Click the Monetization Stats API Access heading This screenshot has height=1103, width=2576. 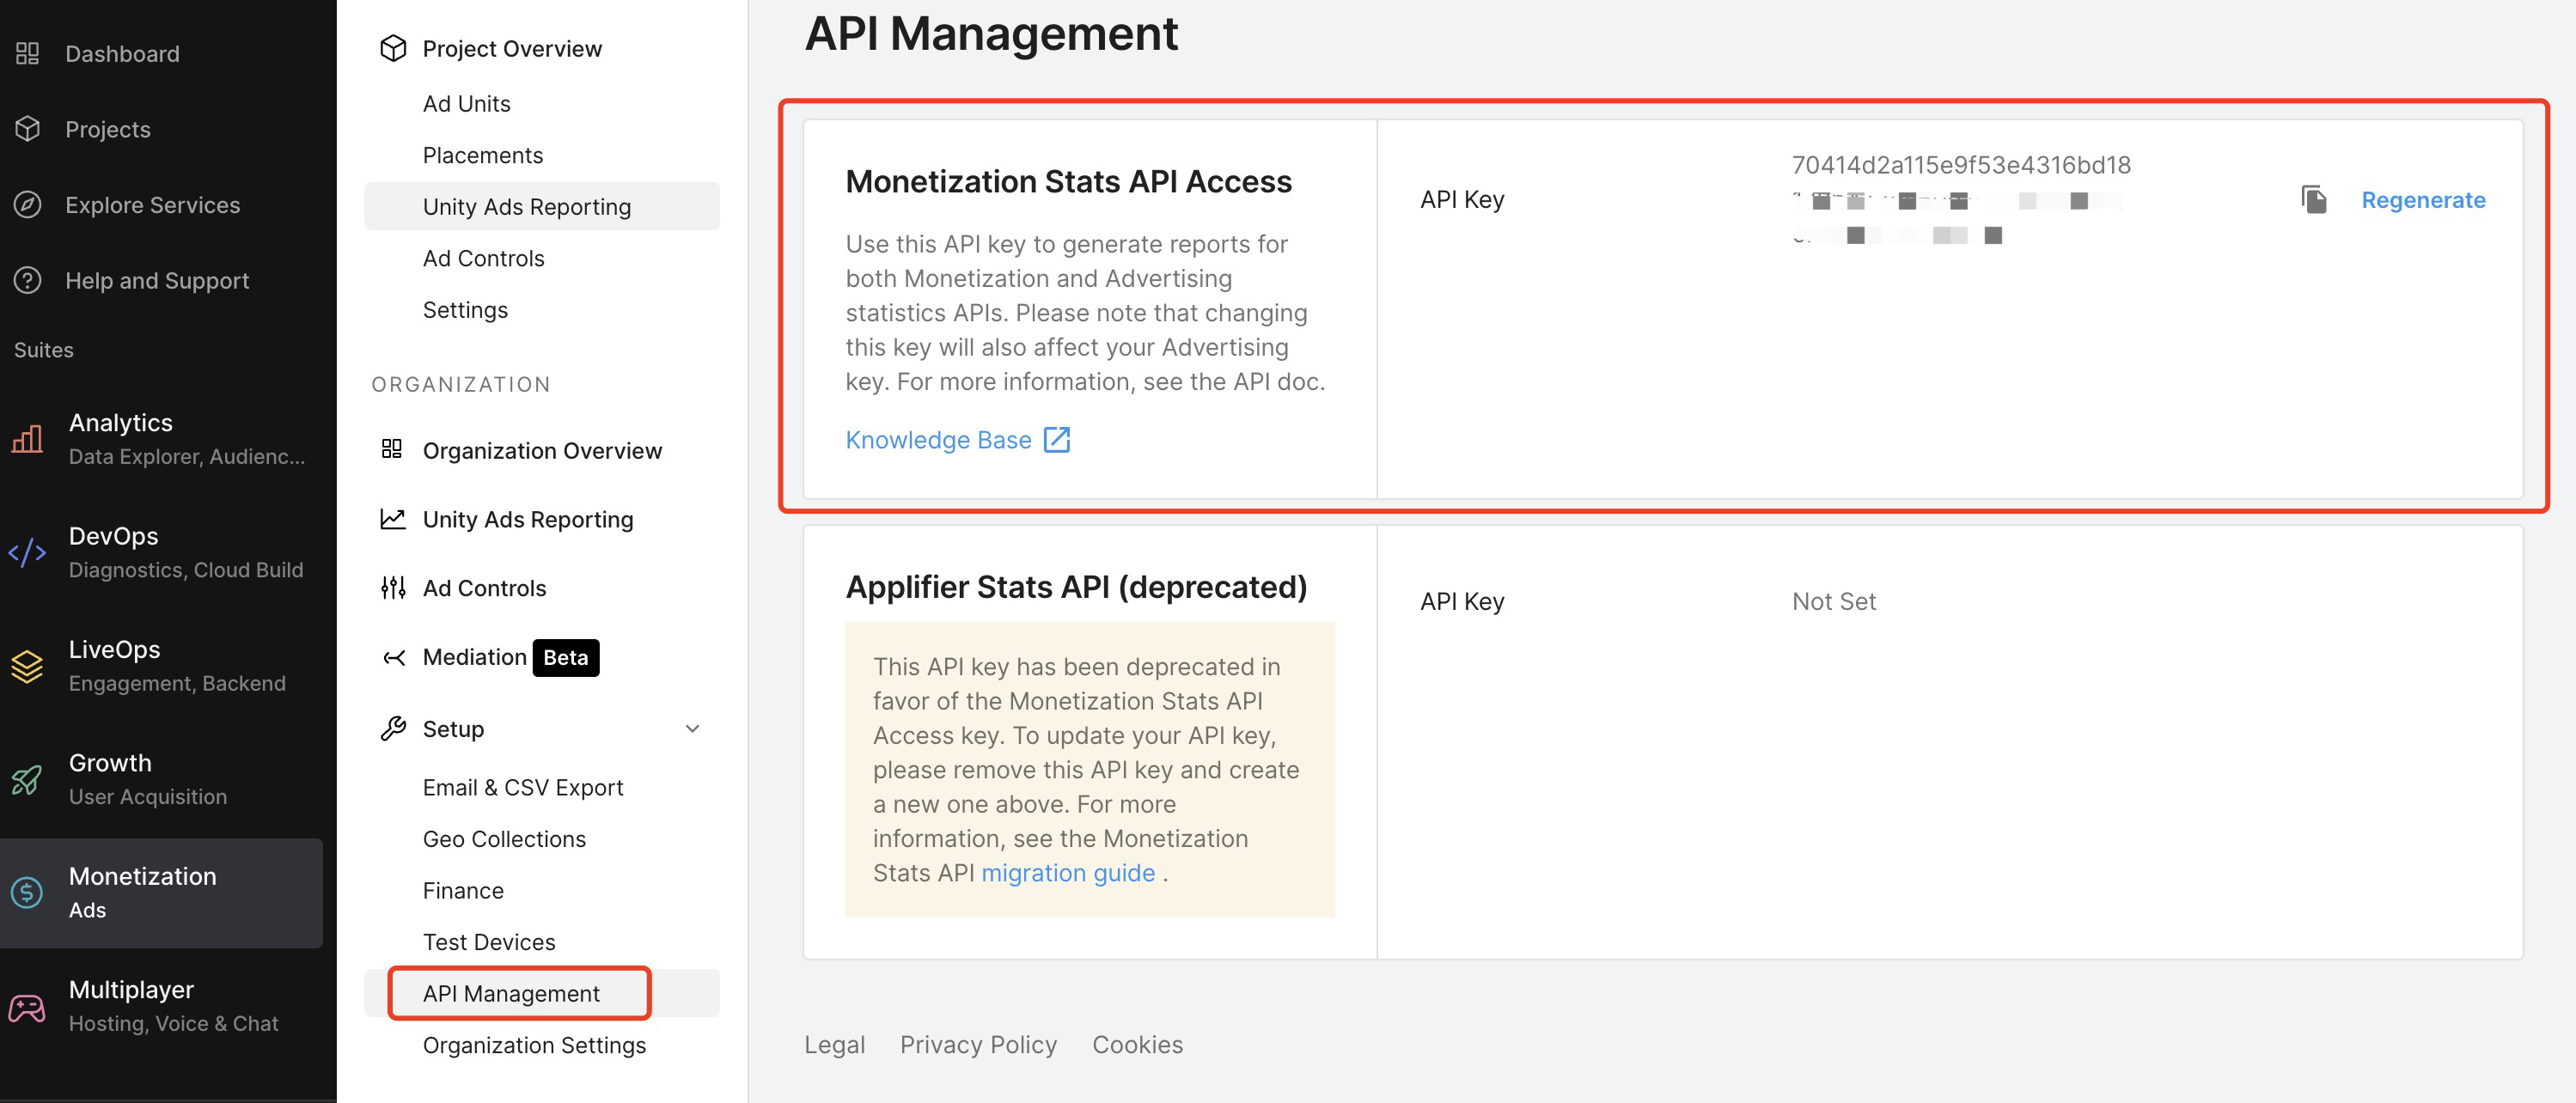click(1068, 181)
